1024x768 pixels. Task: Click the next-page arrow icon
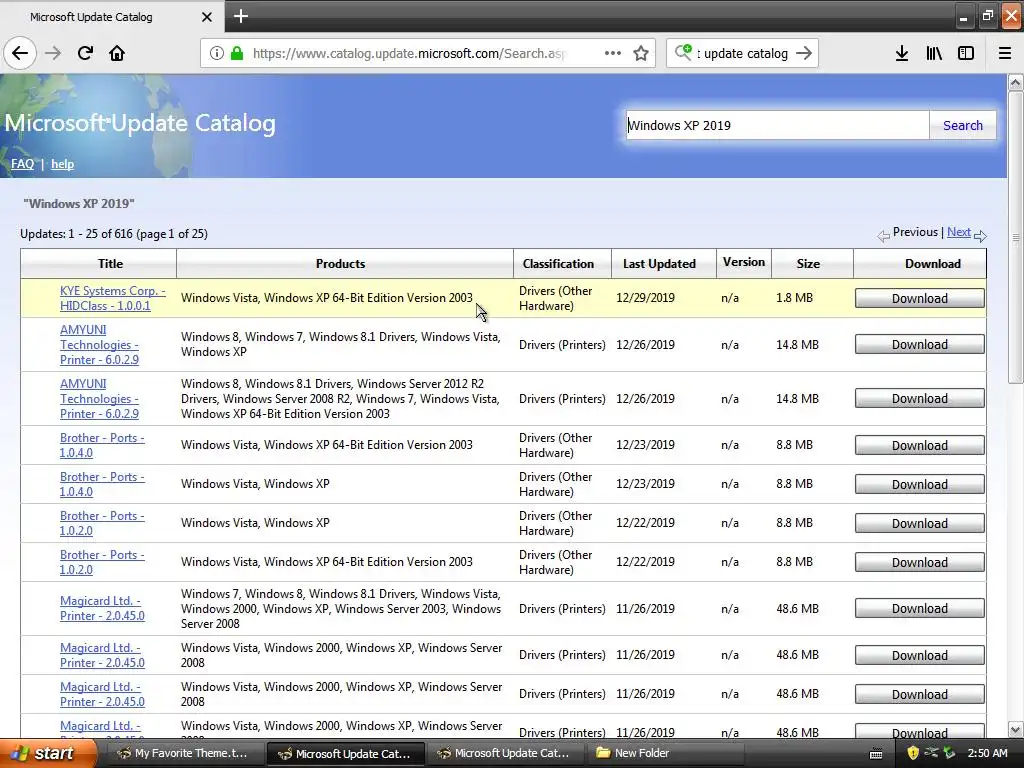pos(980,236)
